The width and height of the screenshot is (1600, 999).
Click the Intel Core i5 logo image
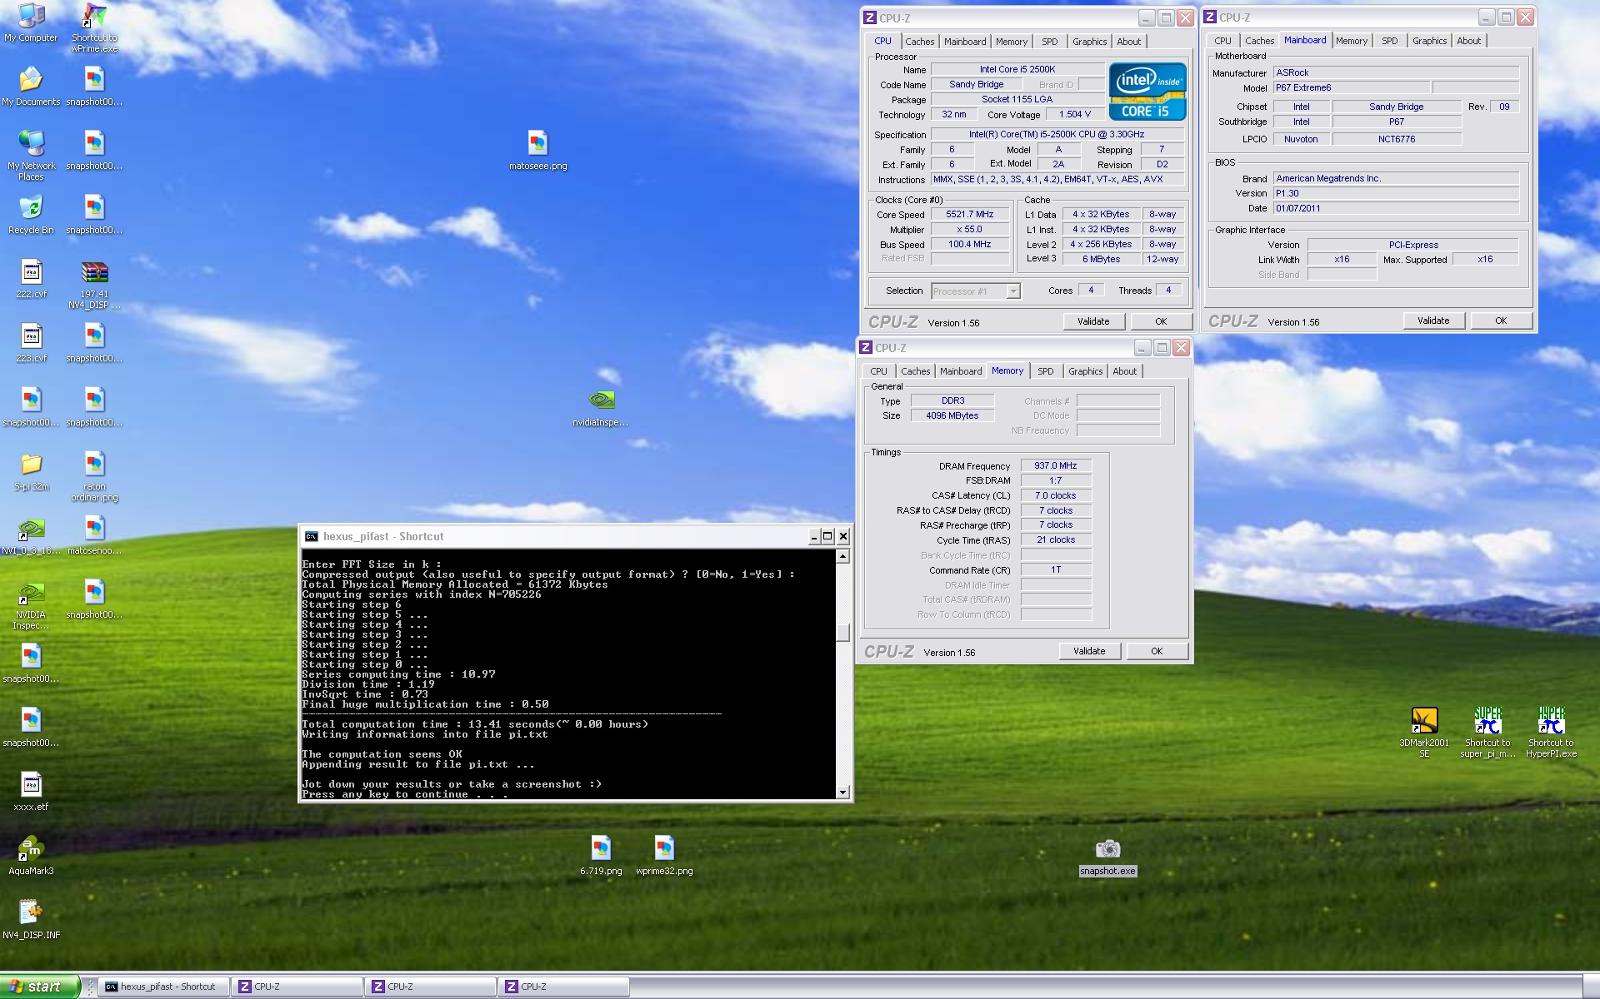(1147, 91)
